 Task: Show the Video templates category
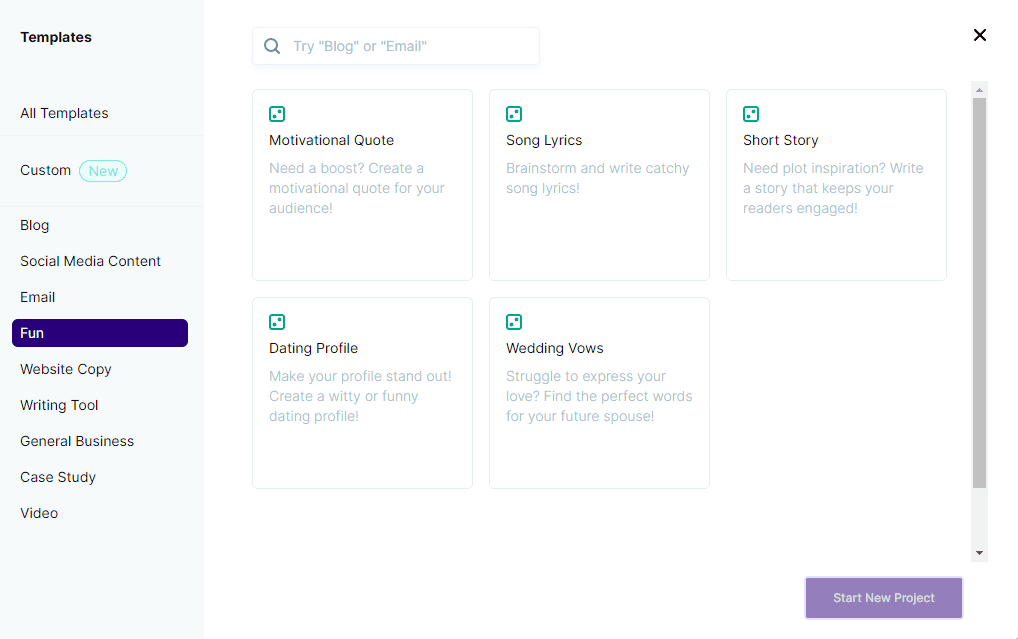[x=39, y=513]
